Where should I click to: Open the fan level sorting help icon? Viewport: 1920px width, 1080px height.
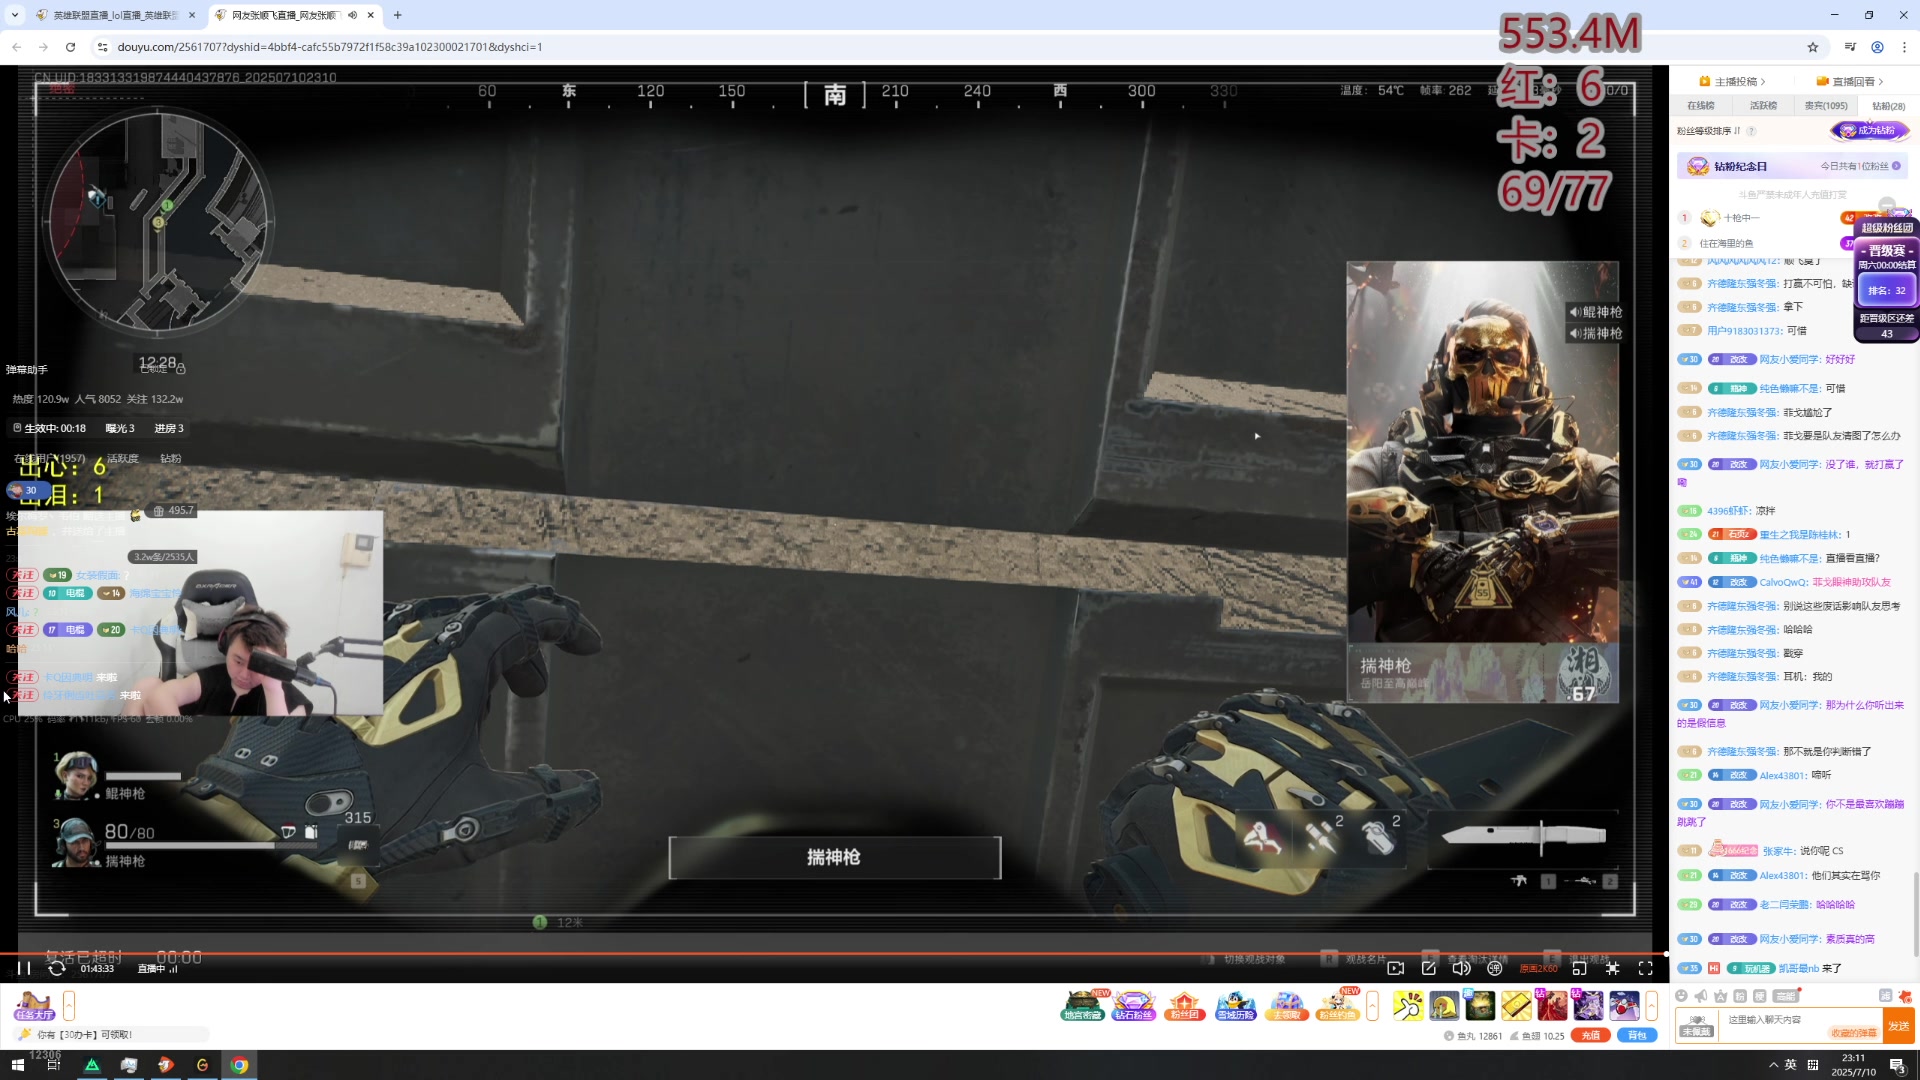click(1751, 131)
